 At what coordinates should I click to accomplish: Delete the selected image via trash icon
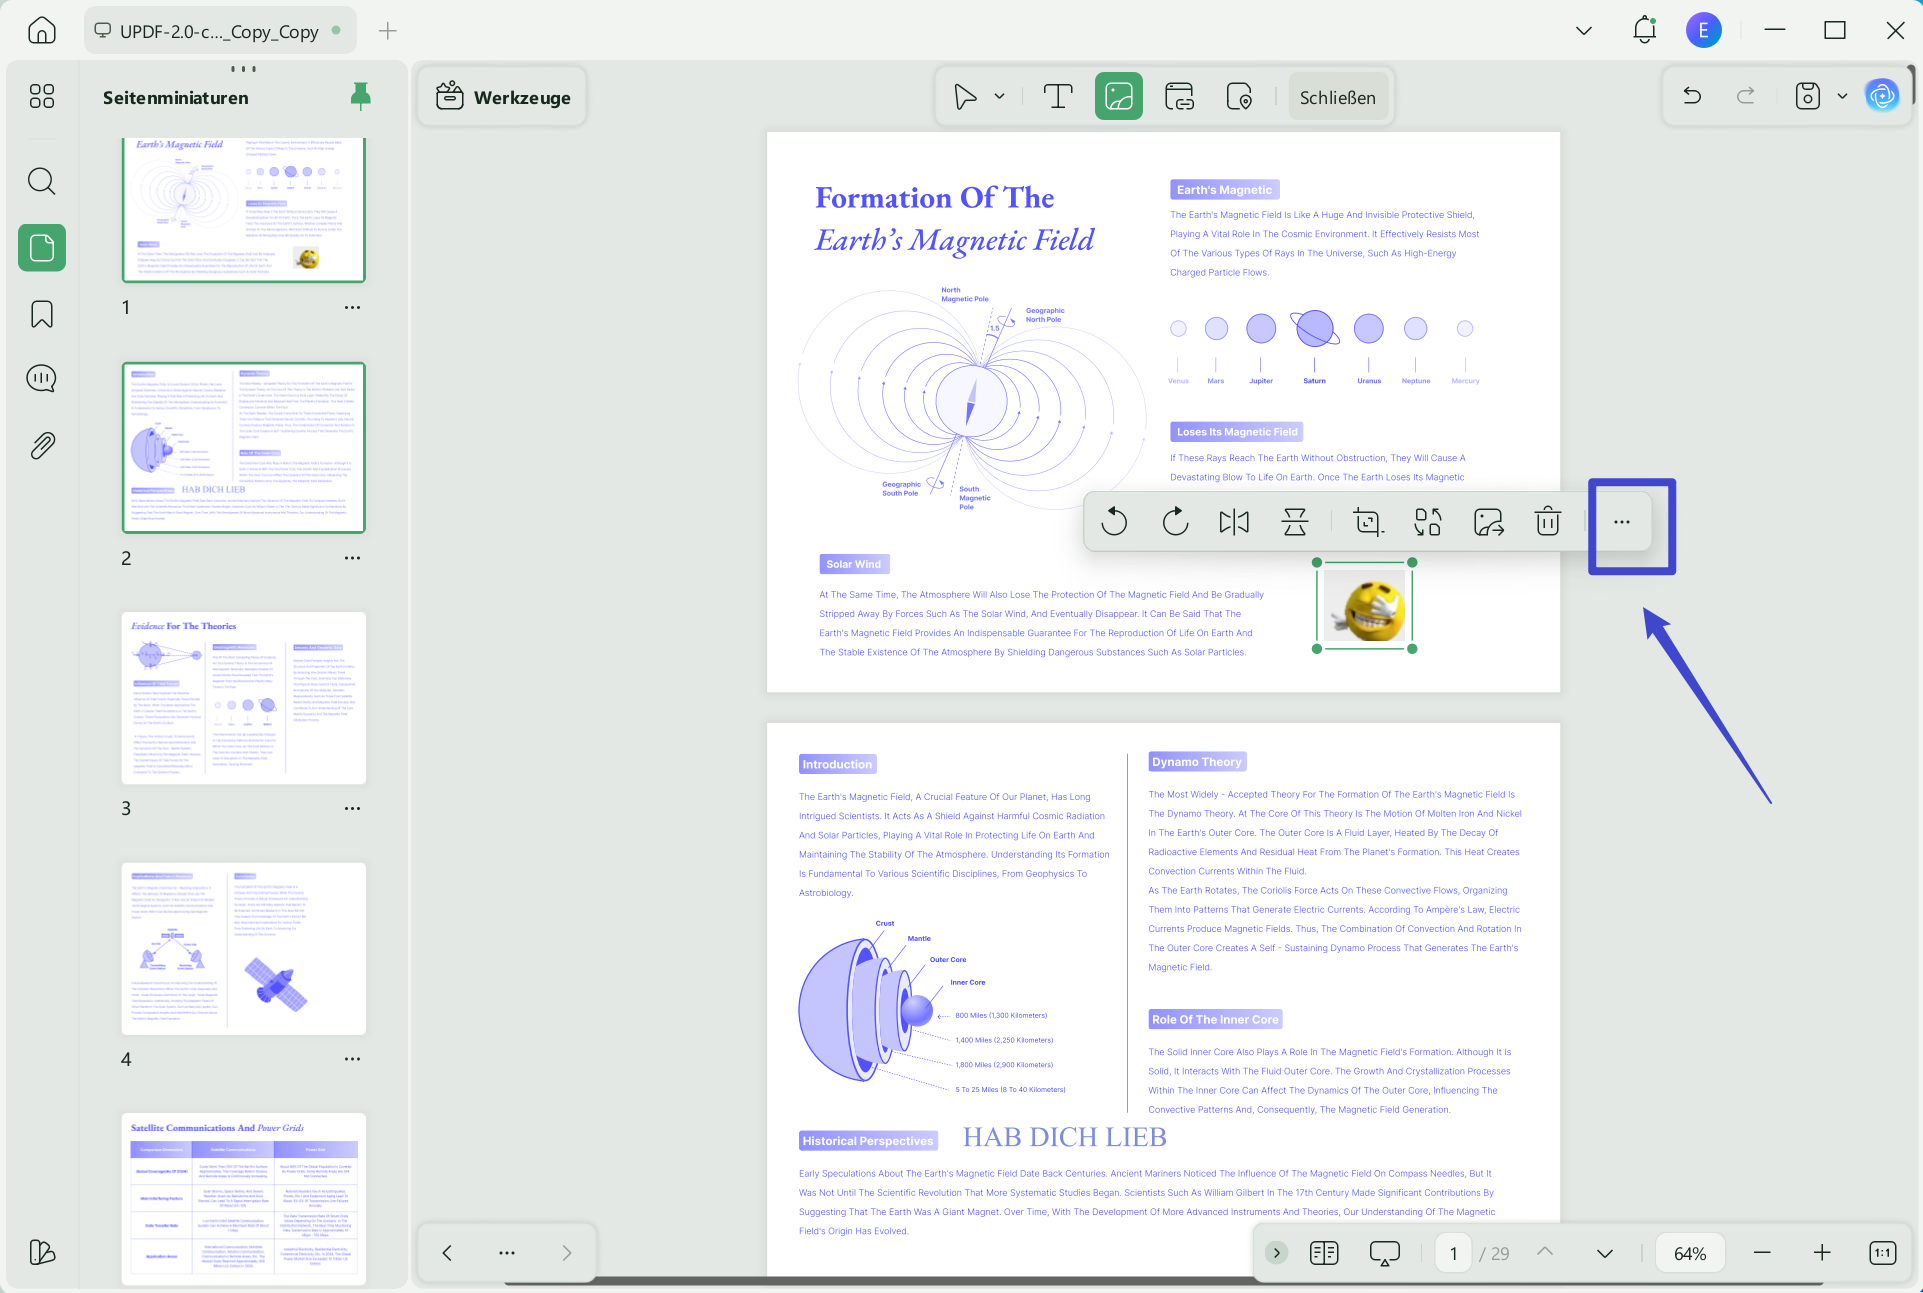click(1547, 521)
